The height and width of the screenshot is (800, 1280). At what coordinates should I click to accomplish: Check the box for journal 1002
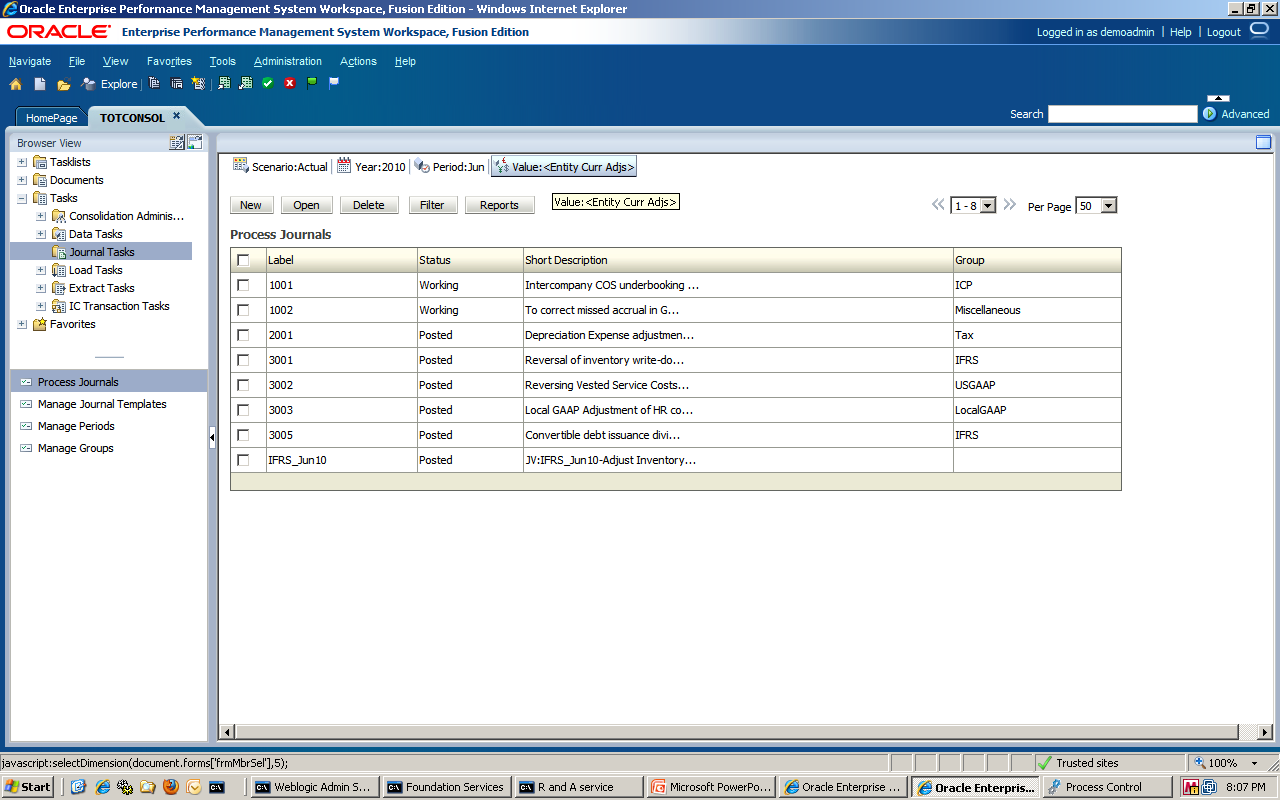[243, 310]
